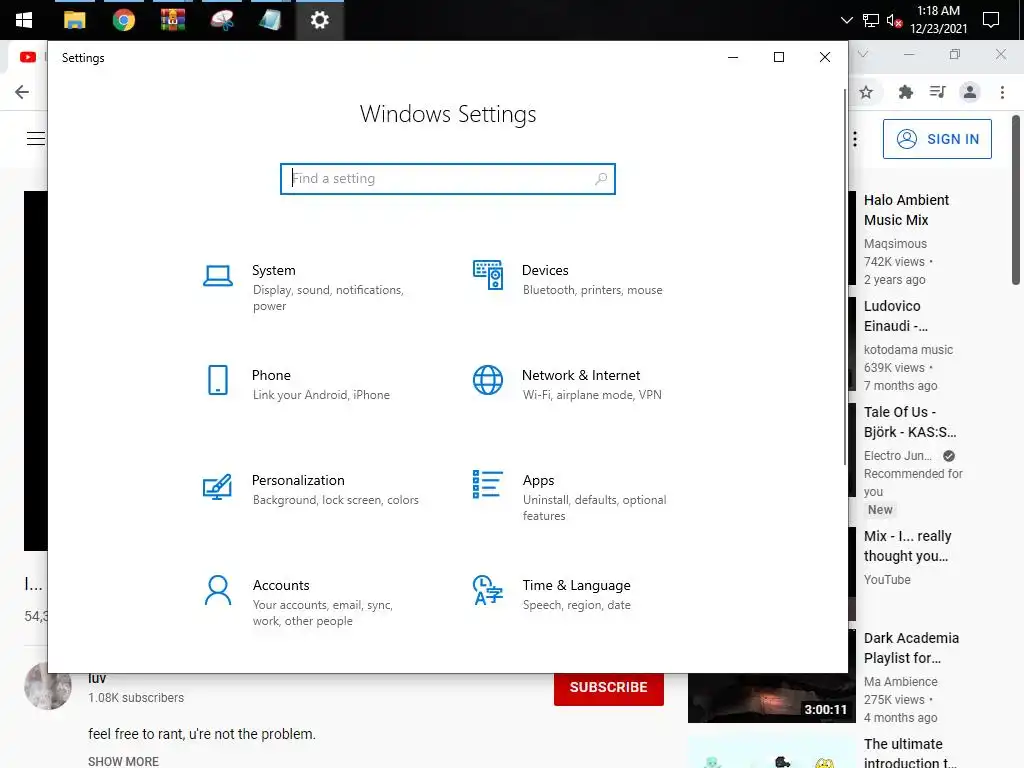Click the YouTube page vertical scrollbar

pos(1016,200)
